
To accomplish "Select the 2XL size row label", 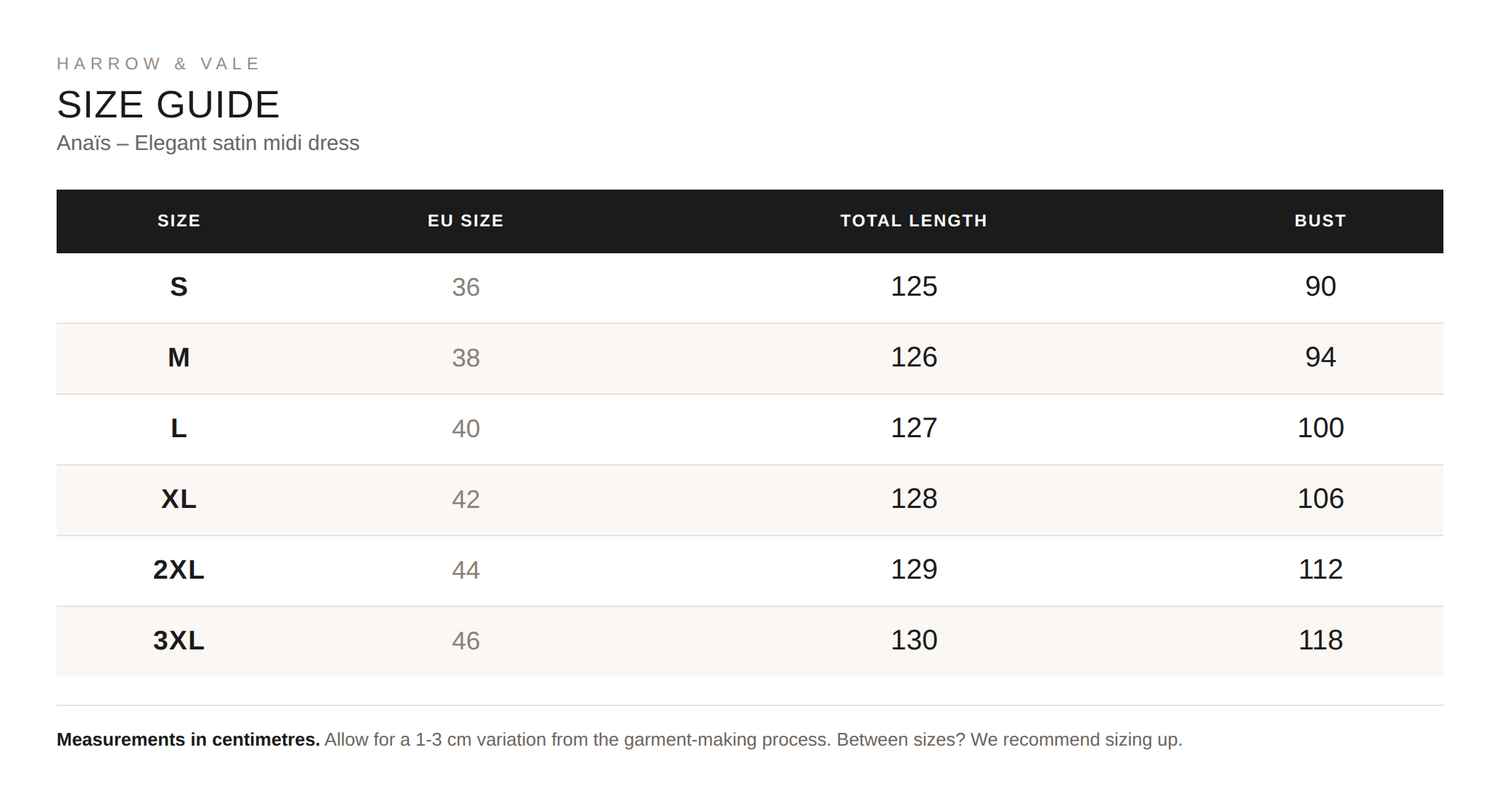I will point(179,570).
